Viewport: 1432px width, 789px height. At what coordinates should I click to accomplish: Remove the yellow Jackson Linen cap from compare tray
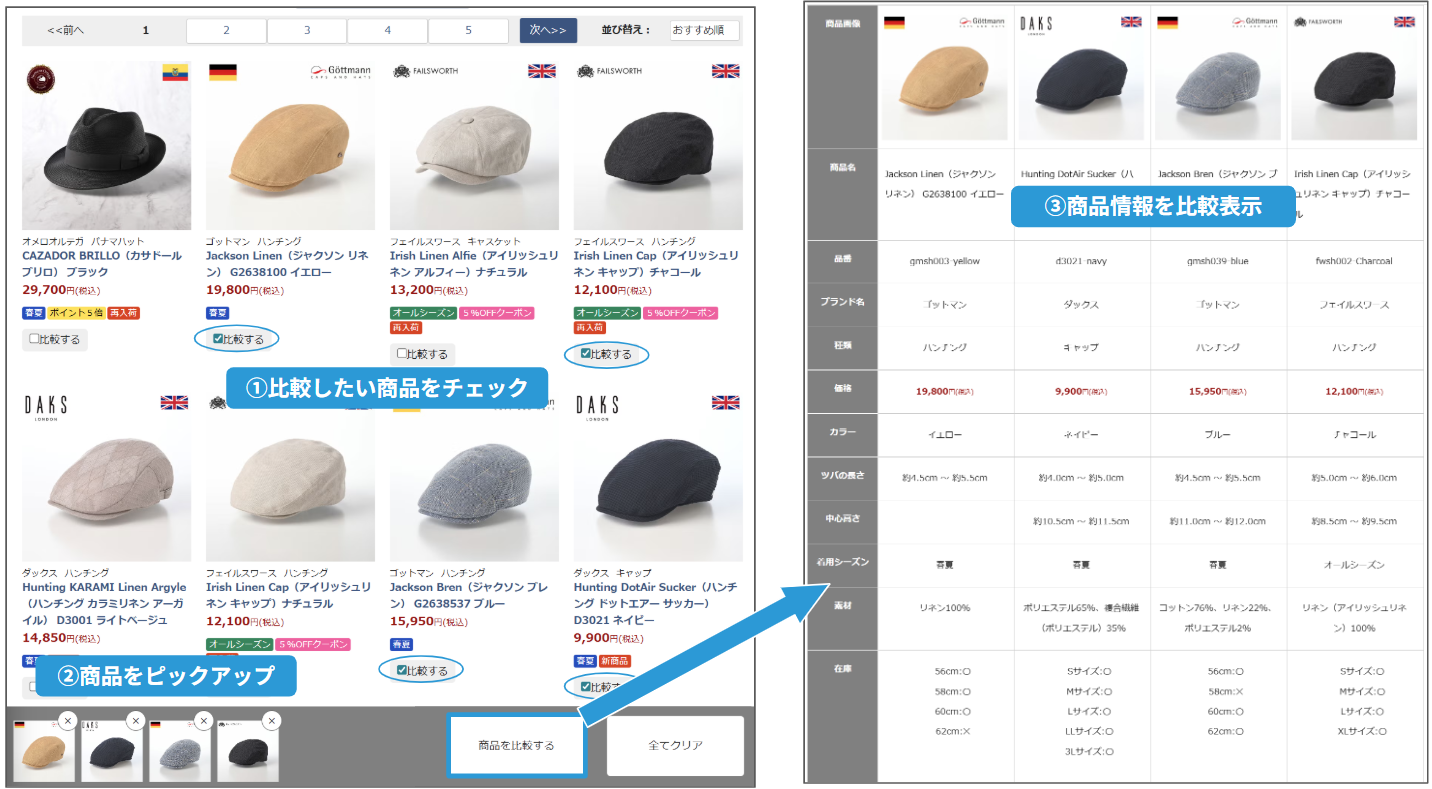click(x=67, y=720)
